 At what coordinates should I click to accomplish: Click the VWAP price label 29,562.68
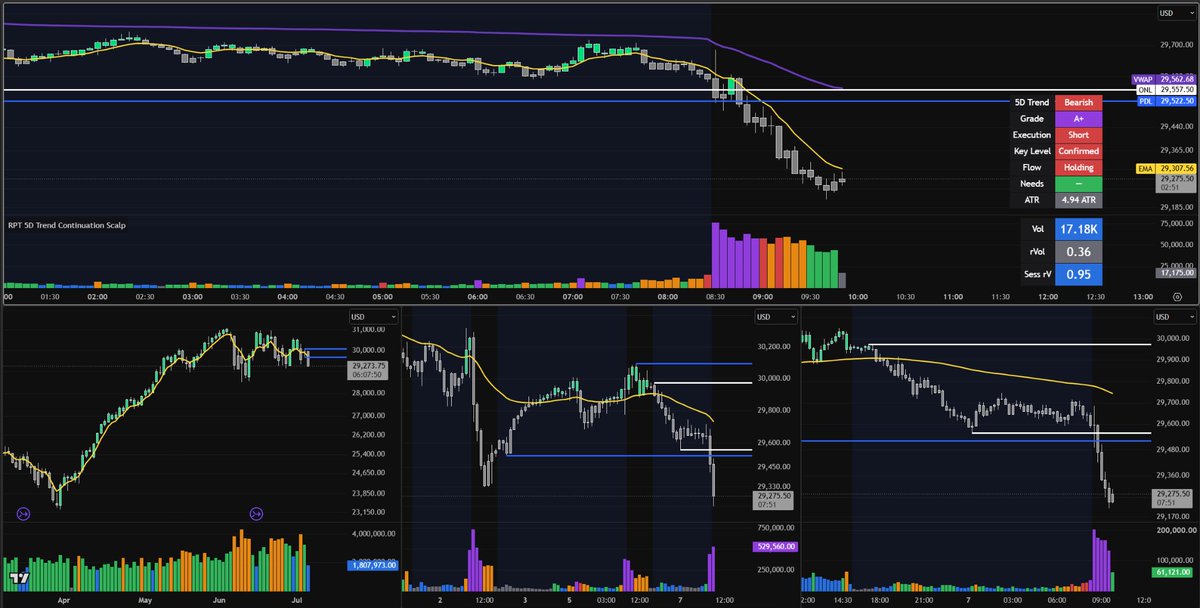tap(1163, 79)
